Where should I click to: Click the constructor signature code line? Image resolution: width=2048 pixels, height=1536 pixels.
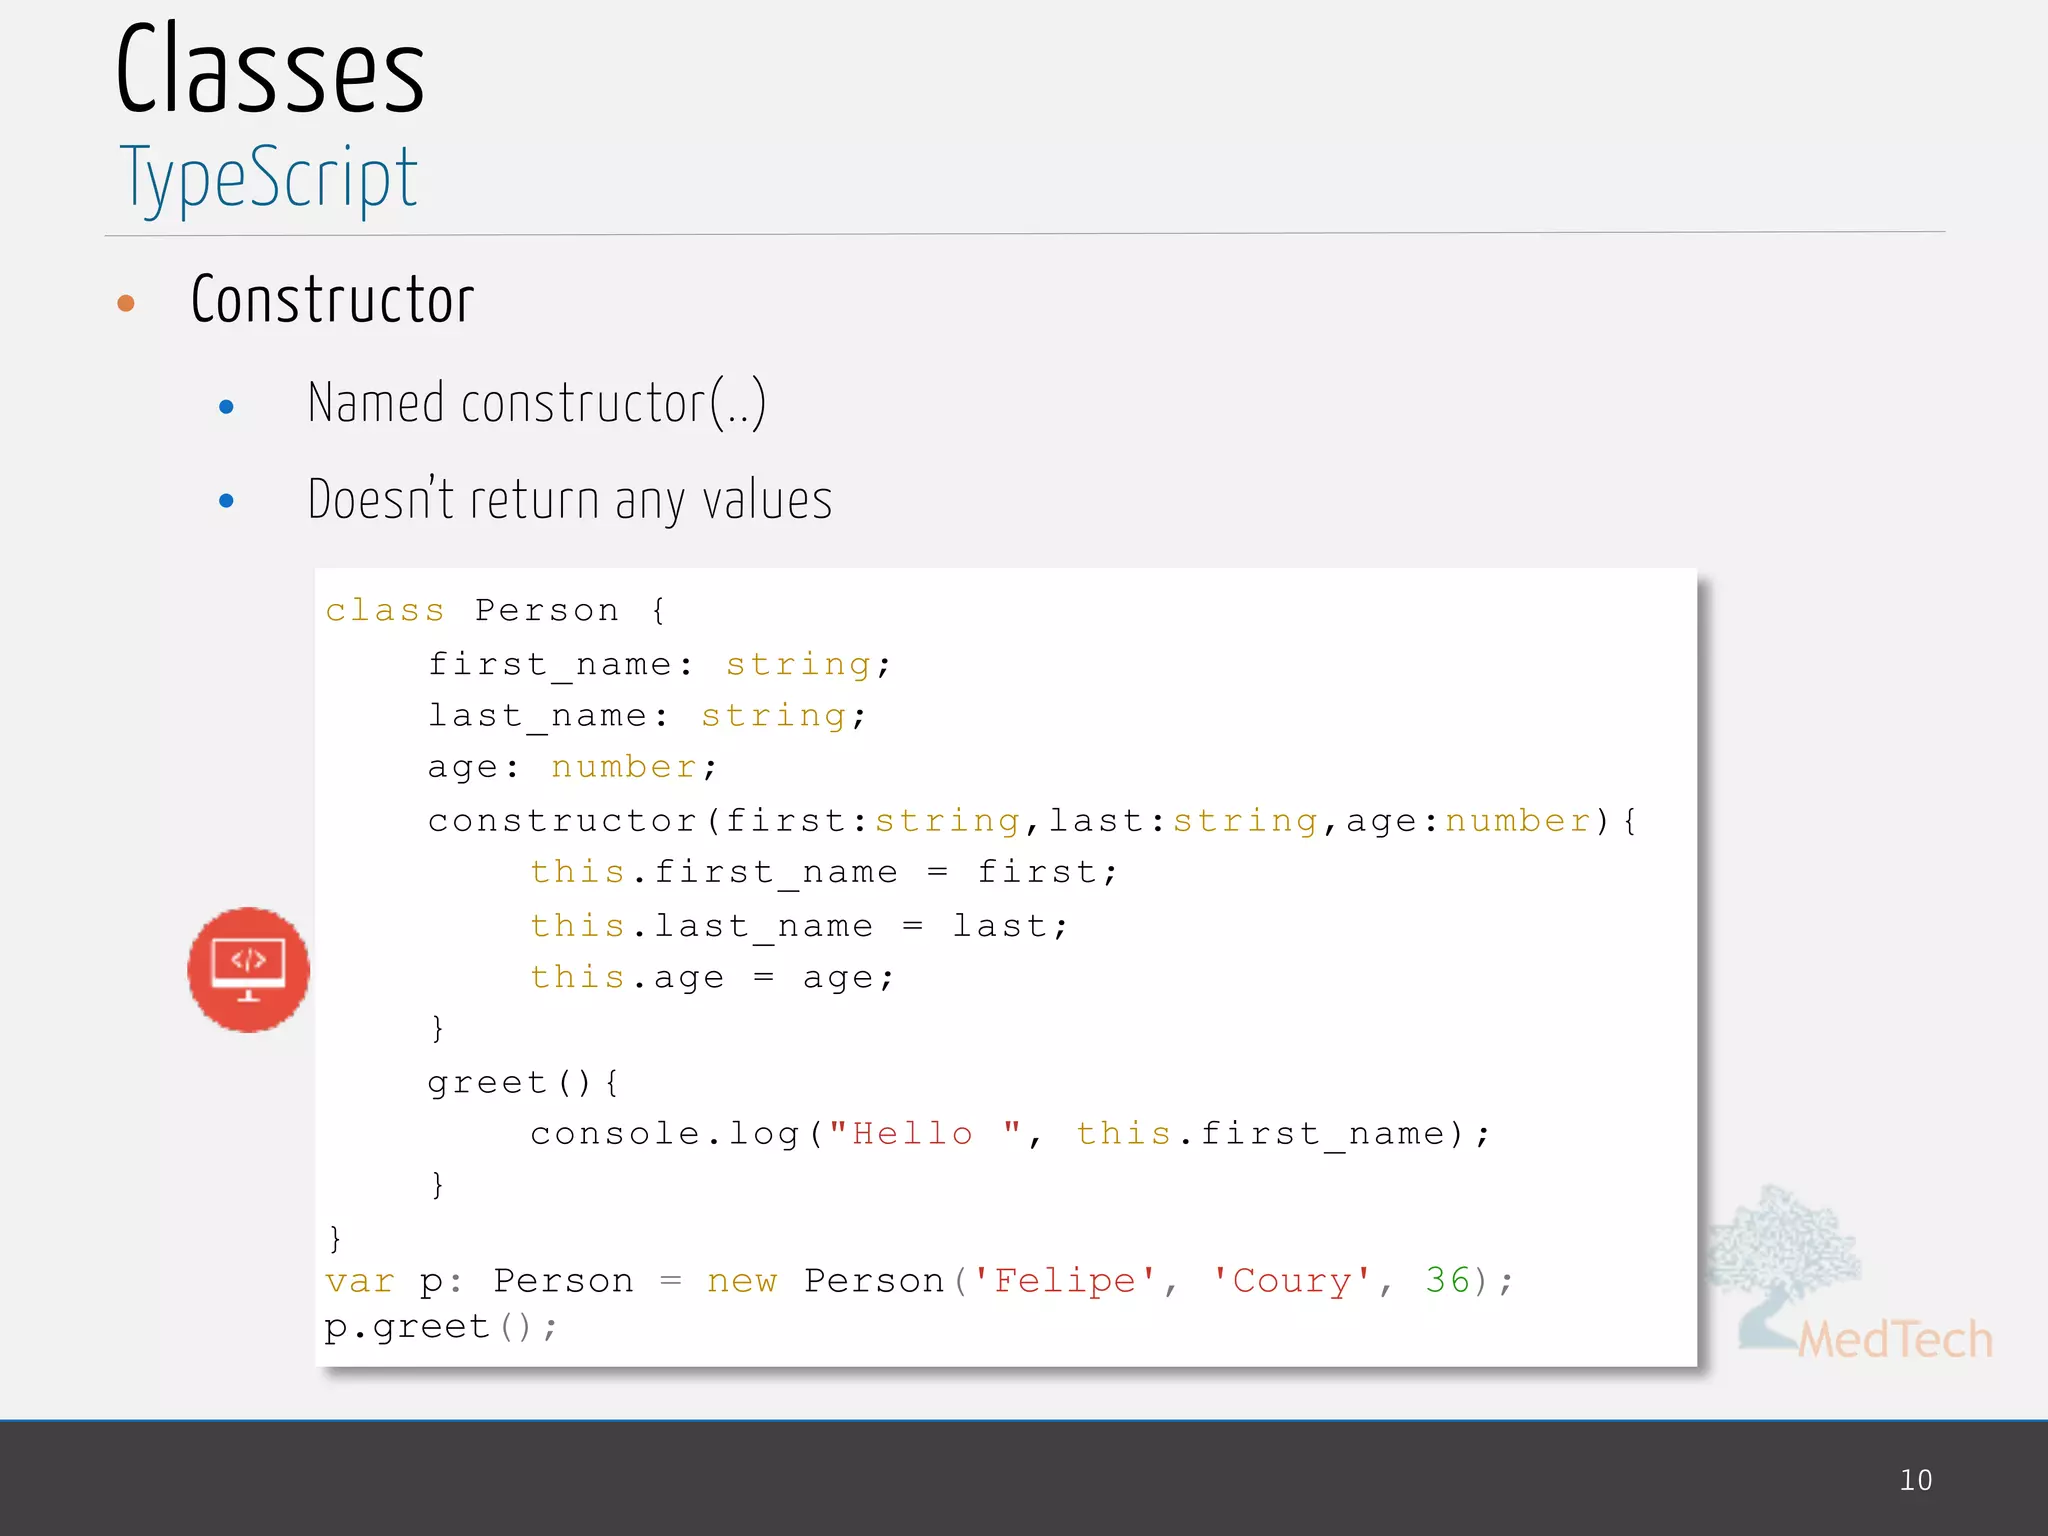point(1032,821)
